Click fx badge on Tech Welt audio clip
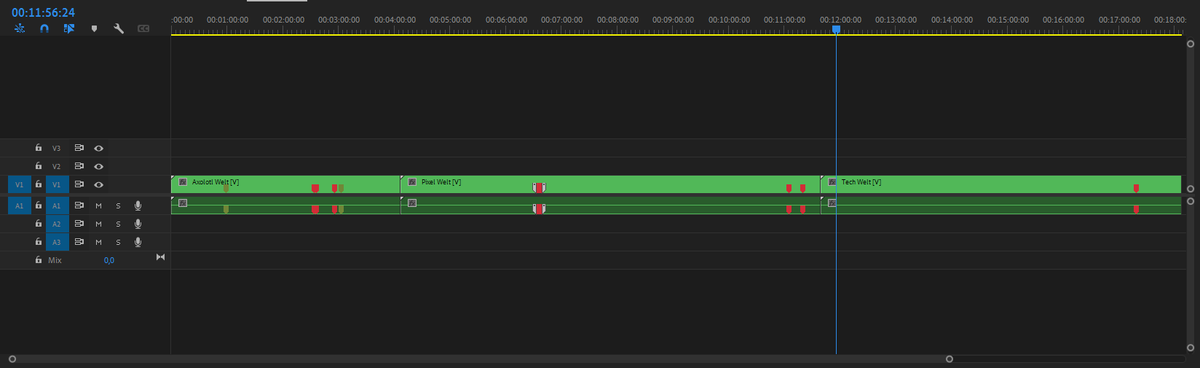Image resolution: width=1200 pixels, height=368 pixels. tap(832, 203)
